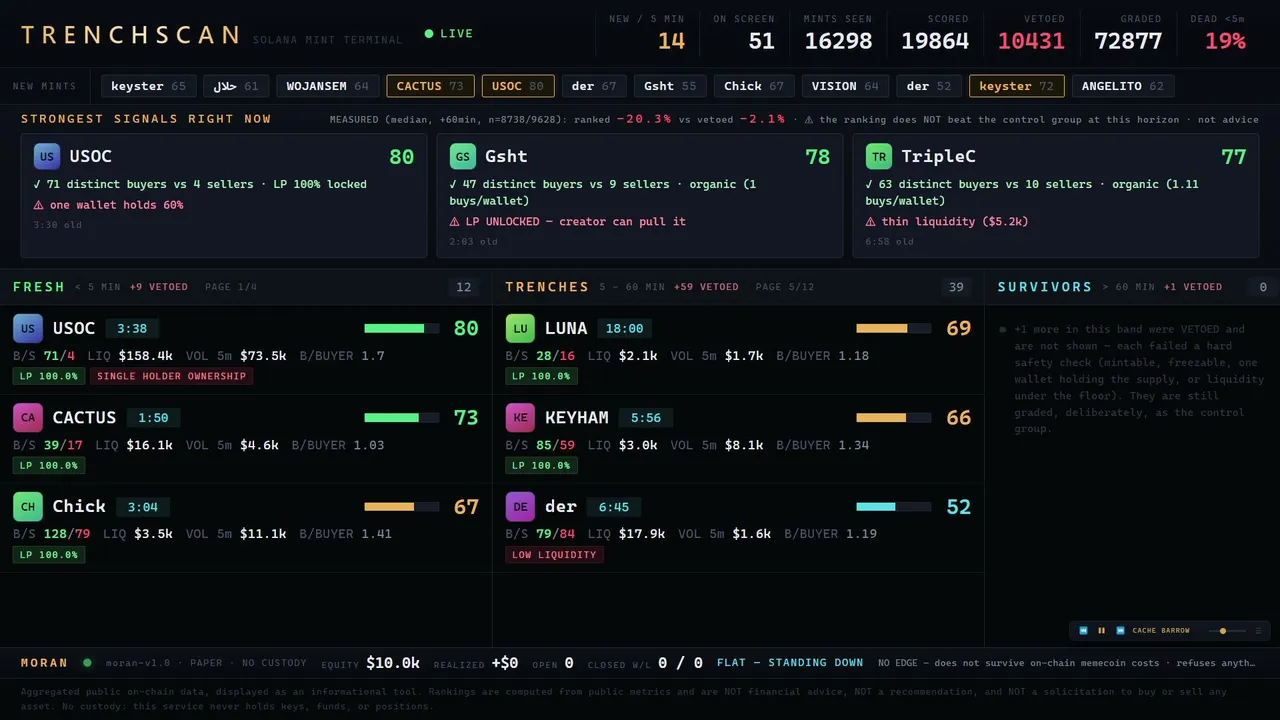Viewport: 1280px width, 720px height.
Task: Click the MINTS SEEN 16298 stat
Action: pos(838,33)
